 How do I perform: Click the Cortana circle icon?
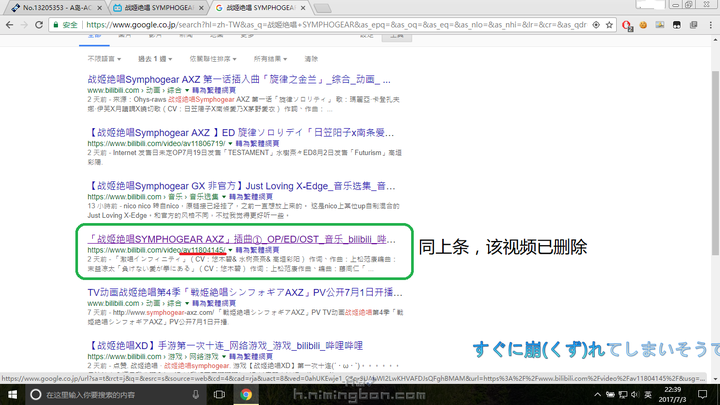[x=35, y=394]
